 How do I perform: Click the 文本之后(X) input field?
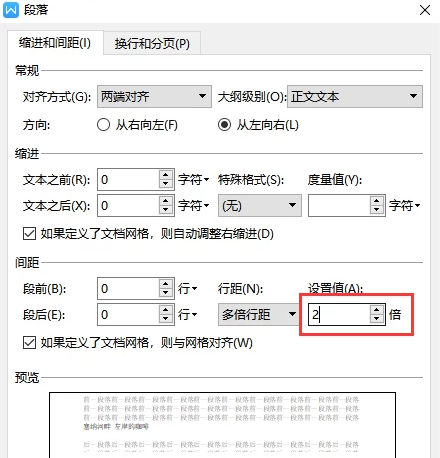tap(128, 206)
